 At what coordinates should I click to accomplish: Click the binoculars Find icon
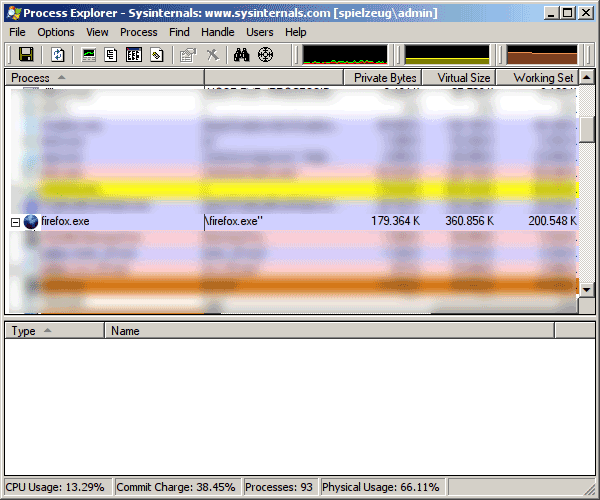(x=241, y=55)
